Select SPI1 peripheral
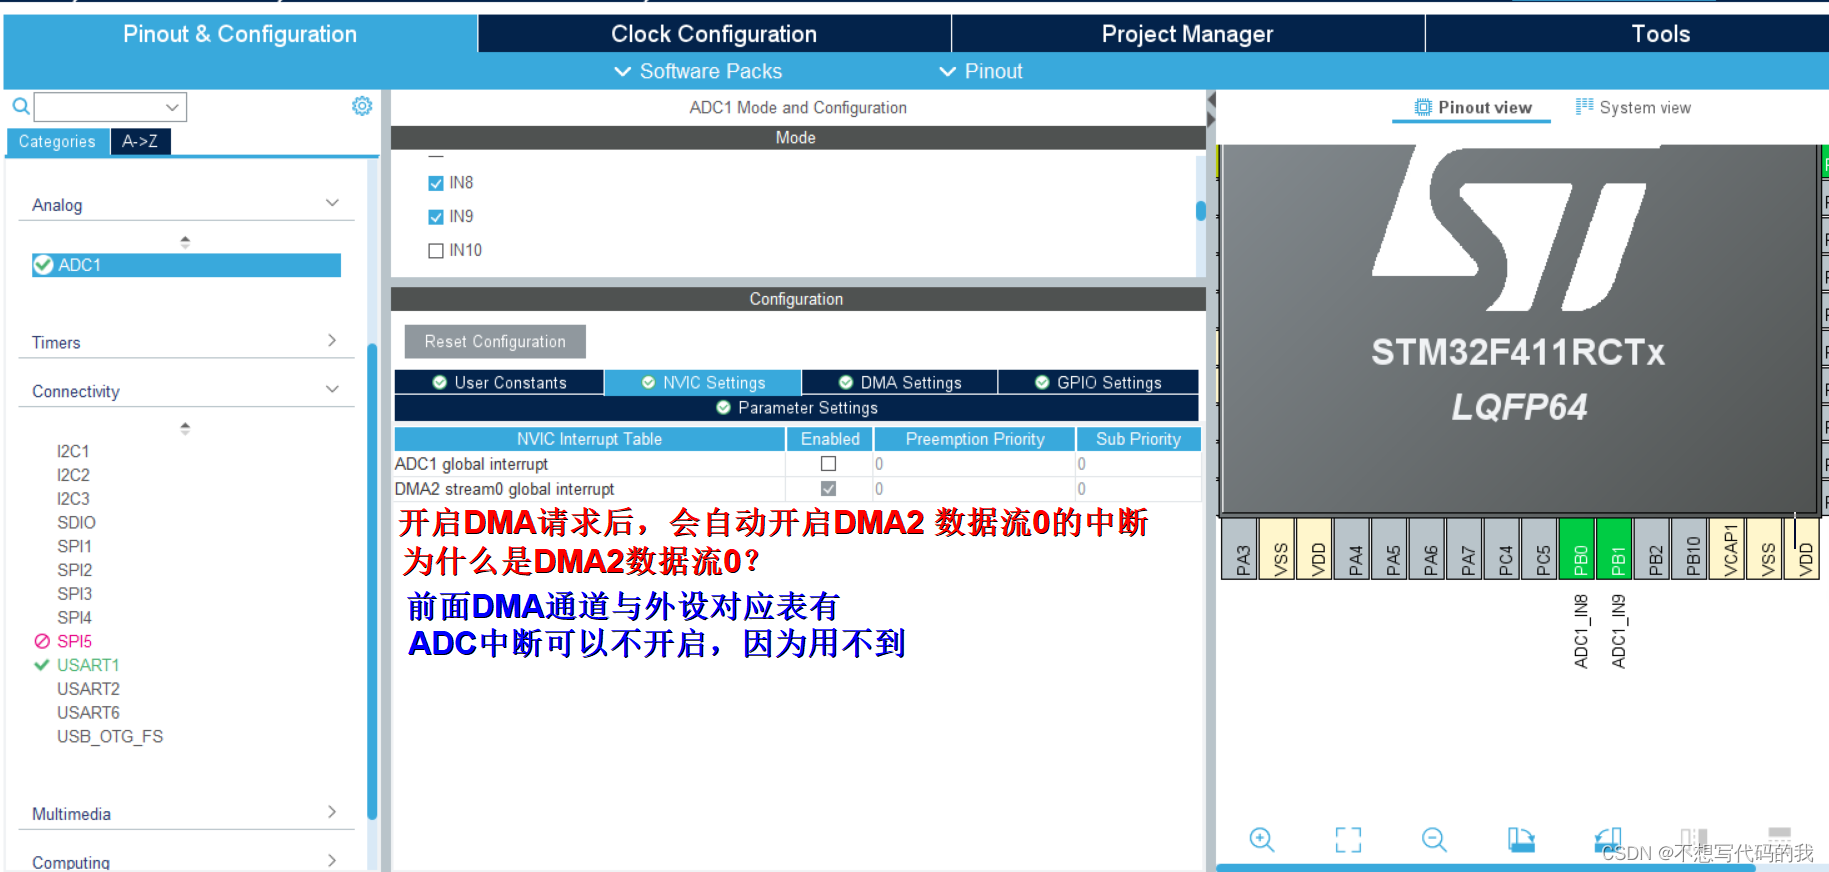This screenshot has width=1829, height=872. coord(74,547)
